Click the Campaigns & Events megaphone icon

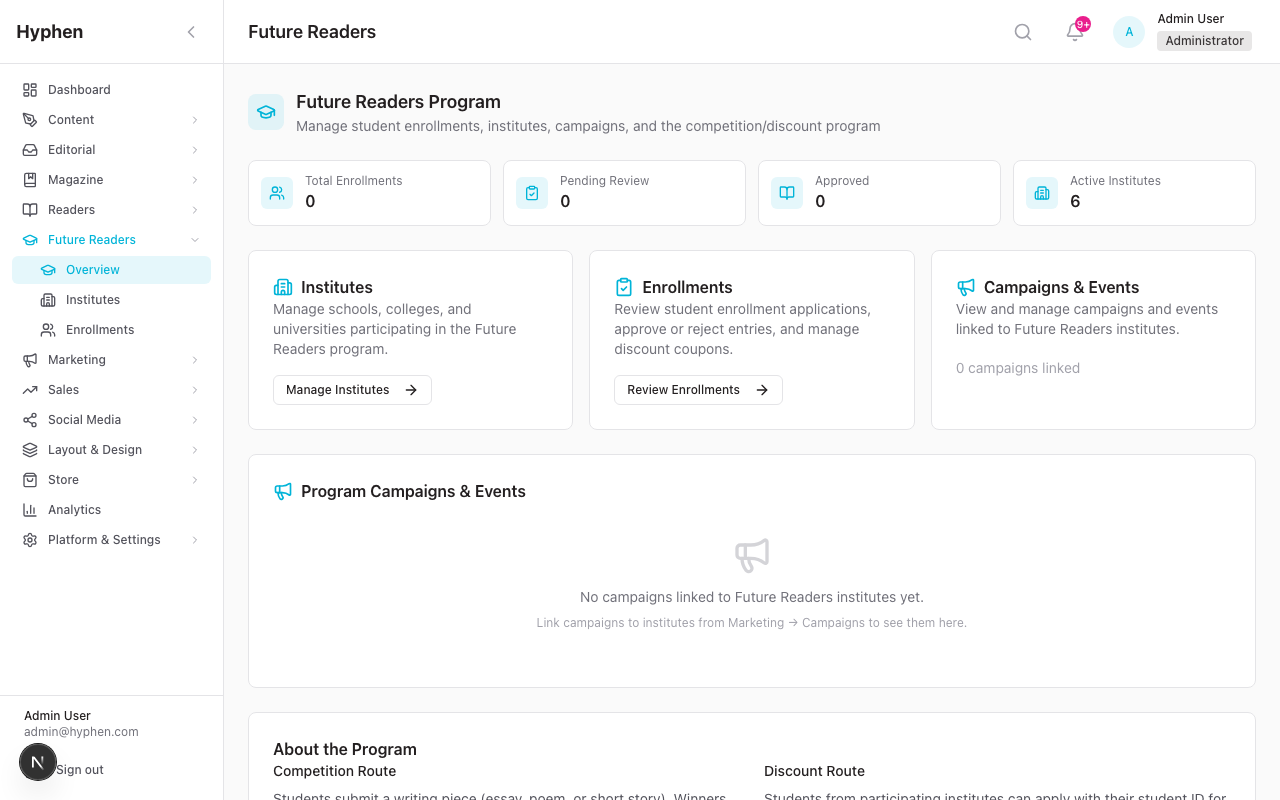pos(965,287)
